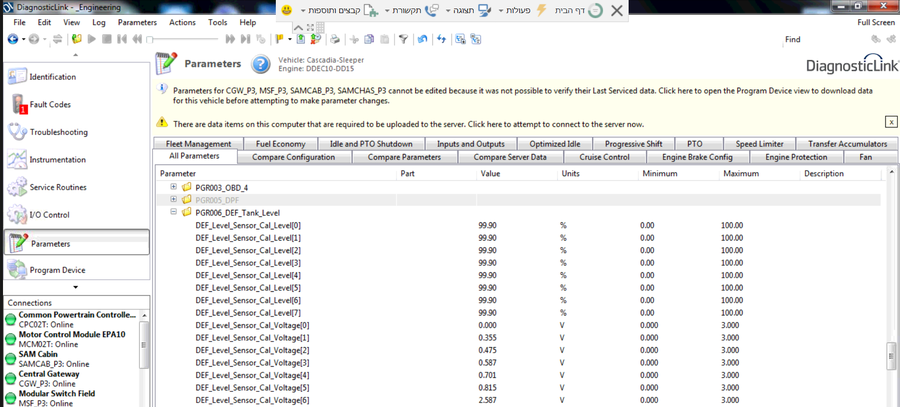Click the smiley face feedback icon
Viewport: 900px width, 407px height.
click(288, 10)
